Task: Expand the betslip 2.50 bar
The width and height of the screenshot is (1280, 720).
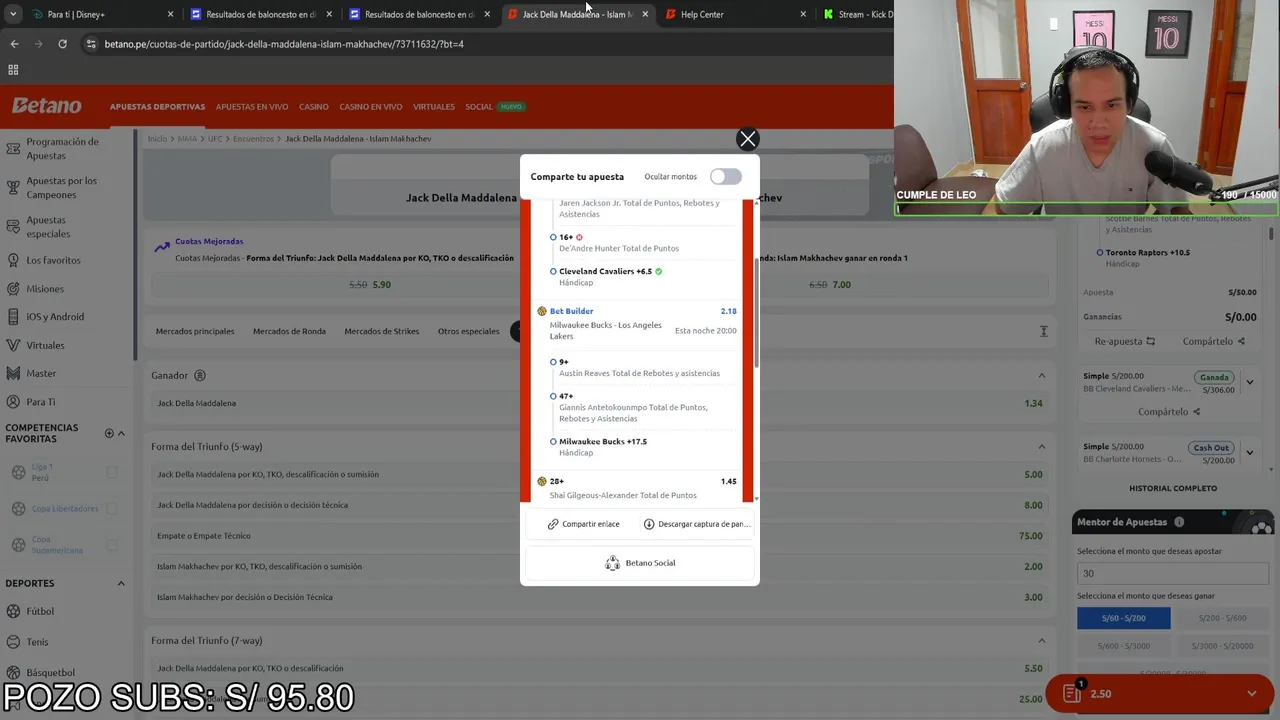Action: (x=1161, y=693)
